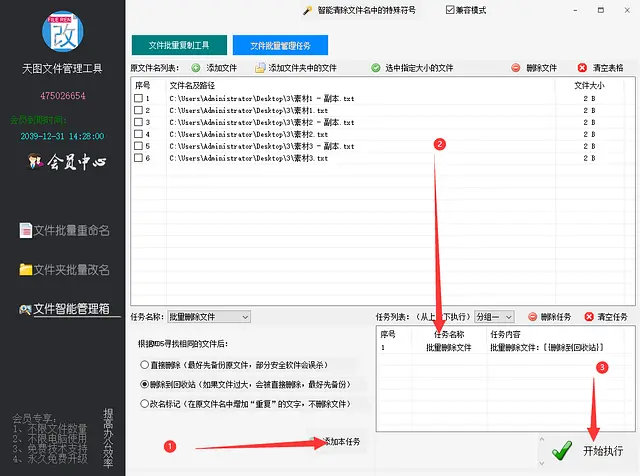Click the 任务名称 column header in task list
This screenshot has height=476, width=640.
pyautogui.click(x=449, y=334)
